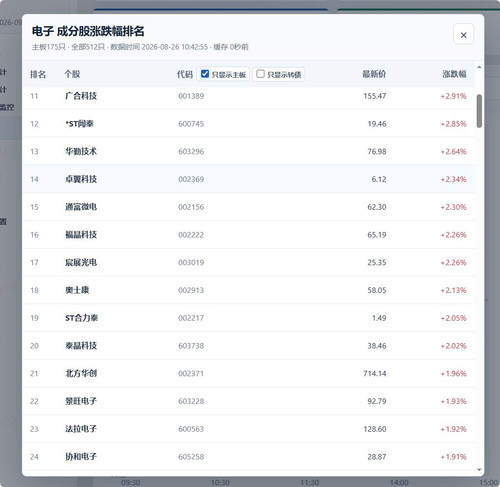Click change value +2.34%
Screen dimensions: 500x487
[x=453, y=179]
